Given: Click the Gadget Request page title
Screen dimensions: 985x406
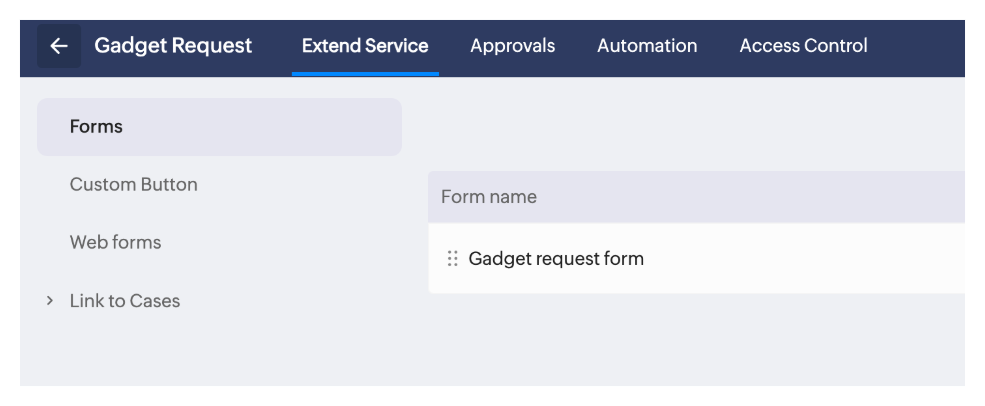Looking at the screenshot, I should 173,46.
